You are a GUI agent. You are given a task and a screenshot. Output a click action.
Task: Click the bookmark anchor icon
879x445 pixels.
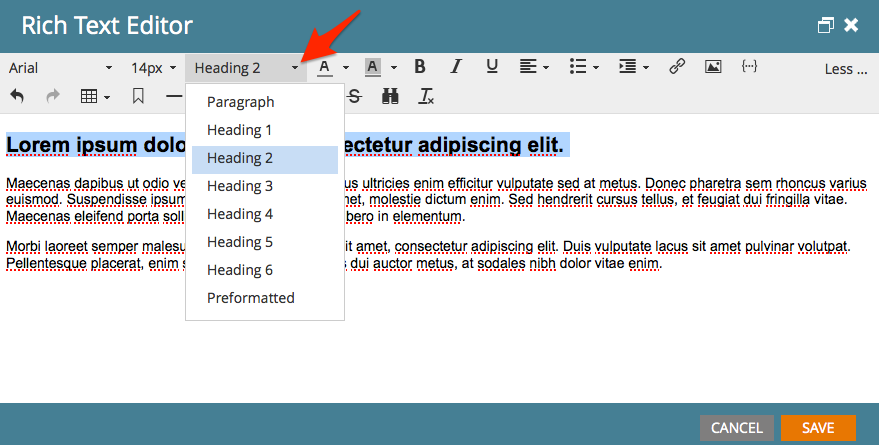click(x=138, y=96)
